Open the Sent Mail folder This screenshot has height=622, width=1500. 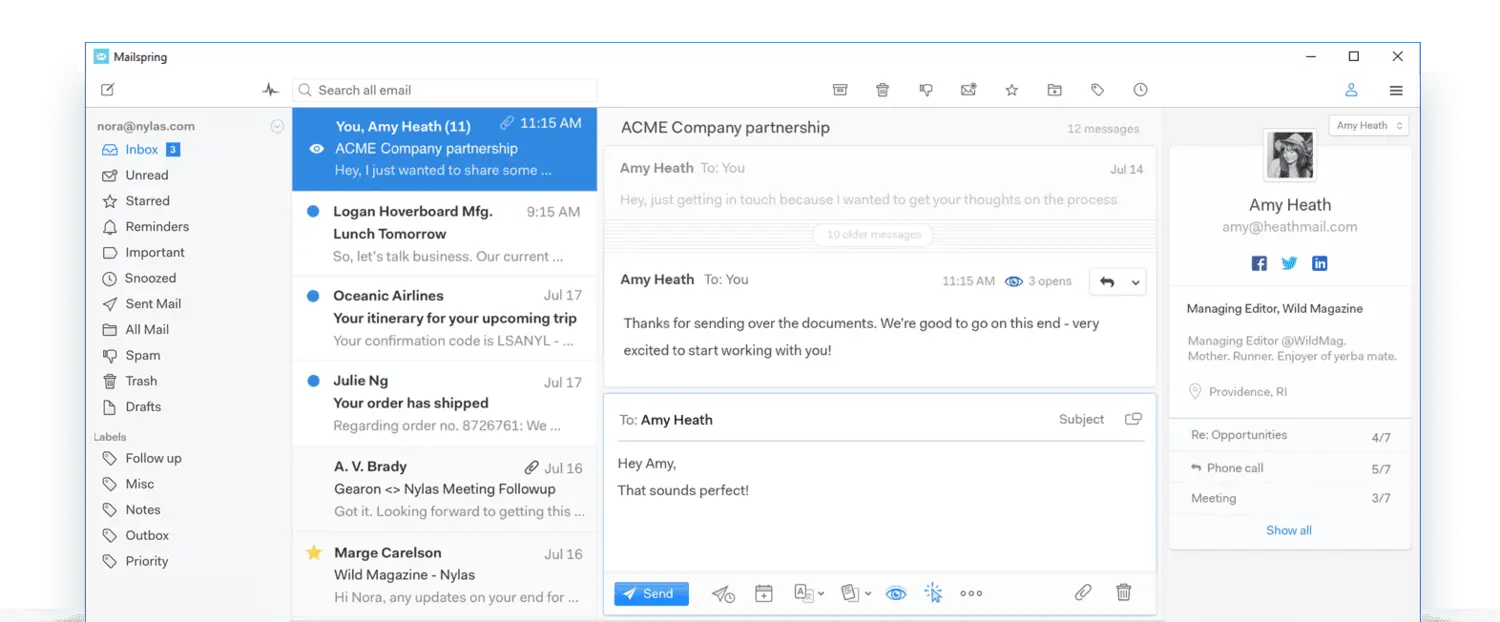[152, 304]
